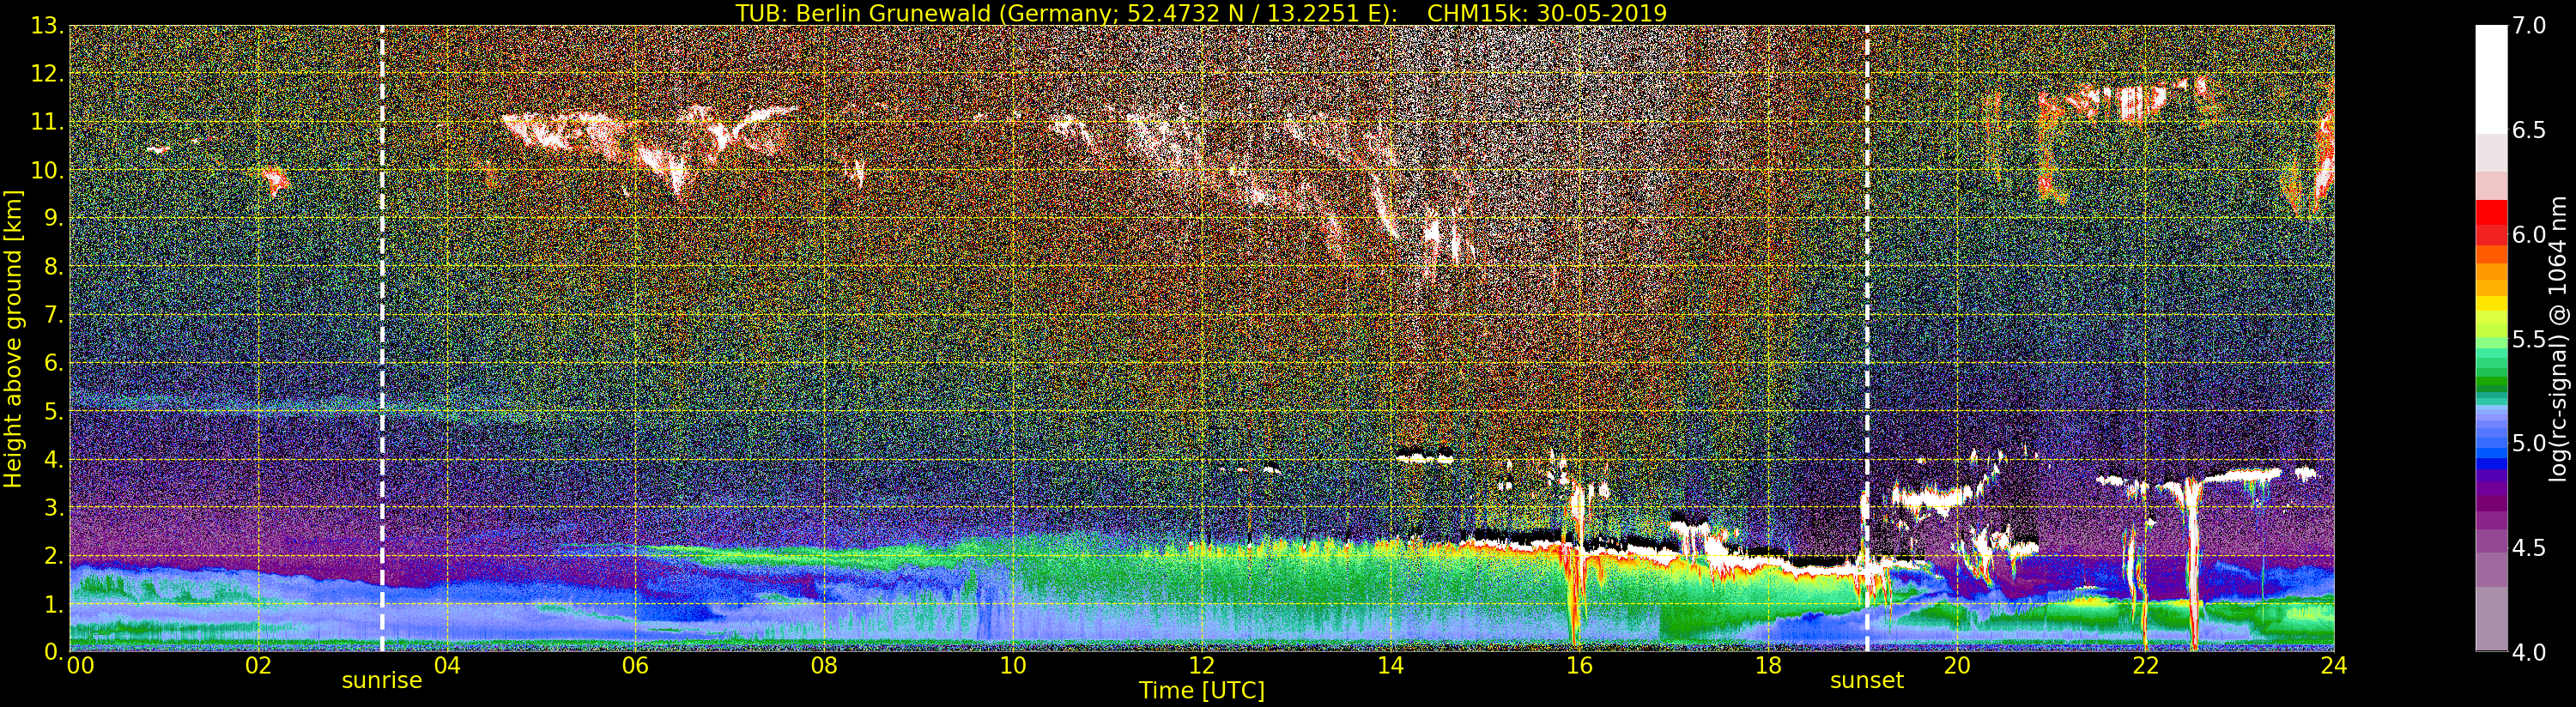Click the colorbar tick label "5.0"
Viewport: 2576px width, 707px height.
2530,443
